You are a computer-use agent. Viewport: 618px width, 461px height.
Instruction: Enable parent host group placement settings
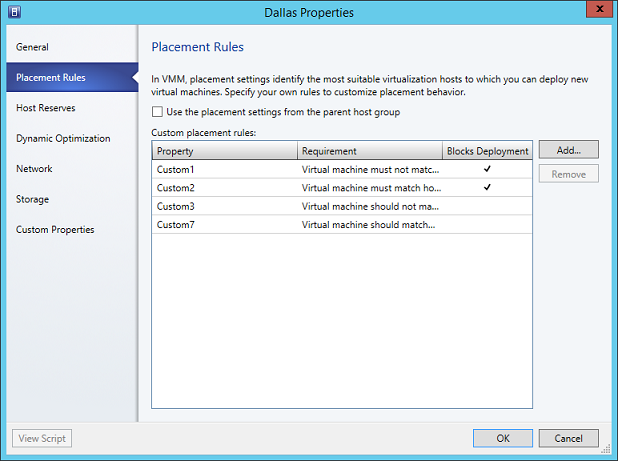157,112
